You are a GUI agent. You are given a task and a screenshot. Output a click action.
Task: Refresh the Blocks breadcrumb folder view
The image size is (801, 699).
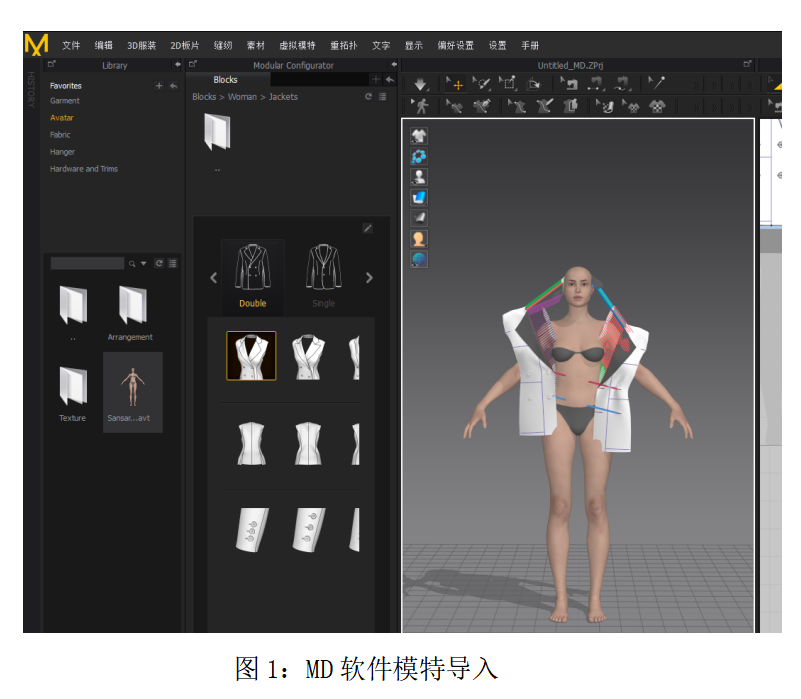click(x=368, y=97)
